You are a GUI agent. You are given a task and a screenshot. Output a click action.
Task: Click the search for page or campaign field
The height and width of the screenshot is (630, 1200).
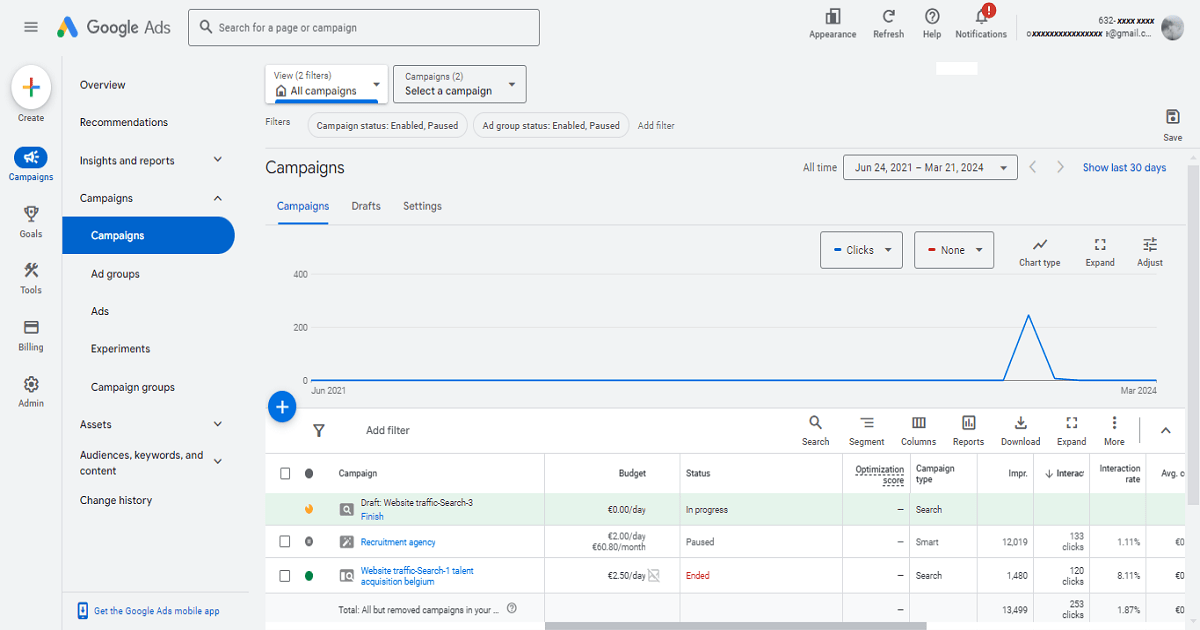point(364,28)
